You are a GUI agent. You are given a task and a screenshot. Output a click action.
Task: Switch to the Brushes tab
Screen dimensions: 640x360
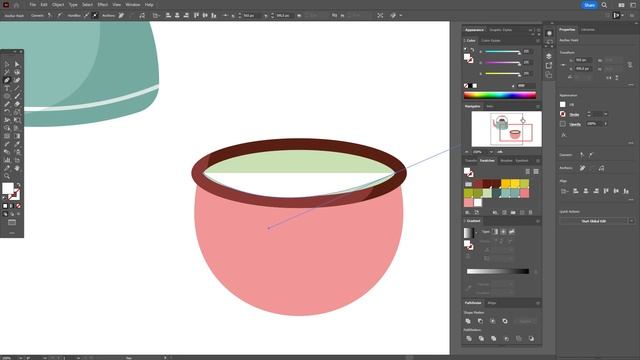pos(506,161)
